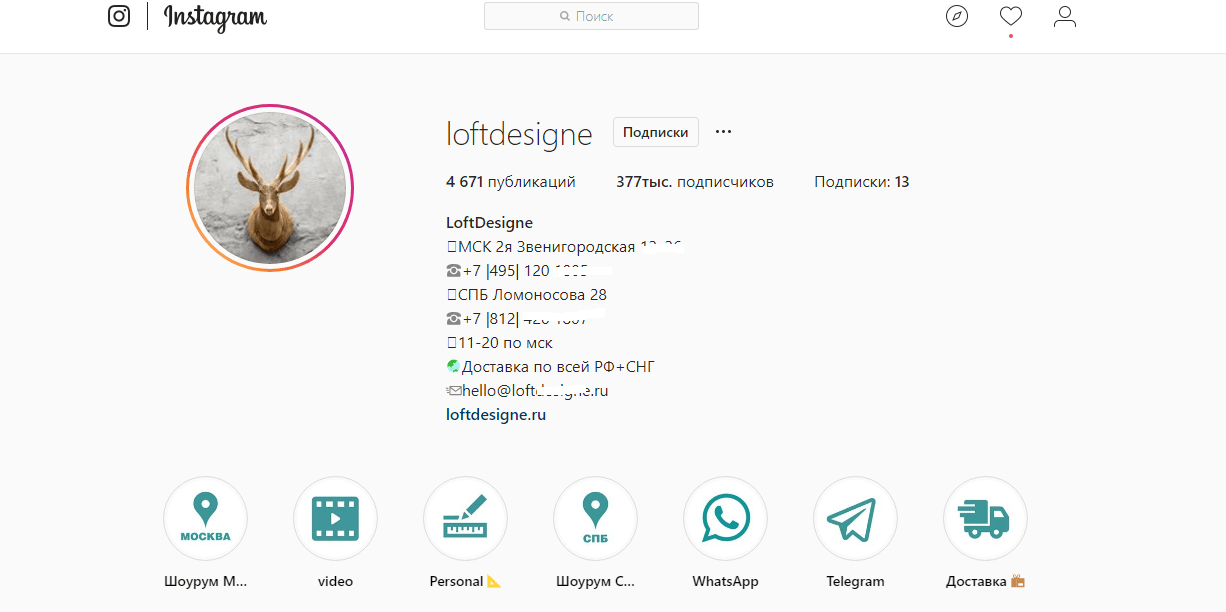Open the Подписки: 13 following list
This screenshot has width=1226, height=612.
[x=862, y=182]
